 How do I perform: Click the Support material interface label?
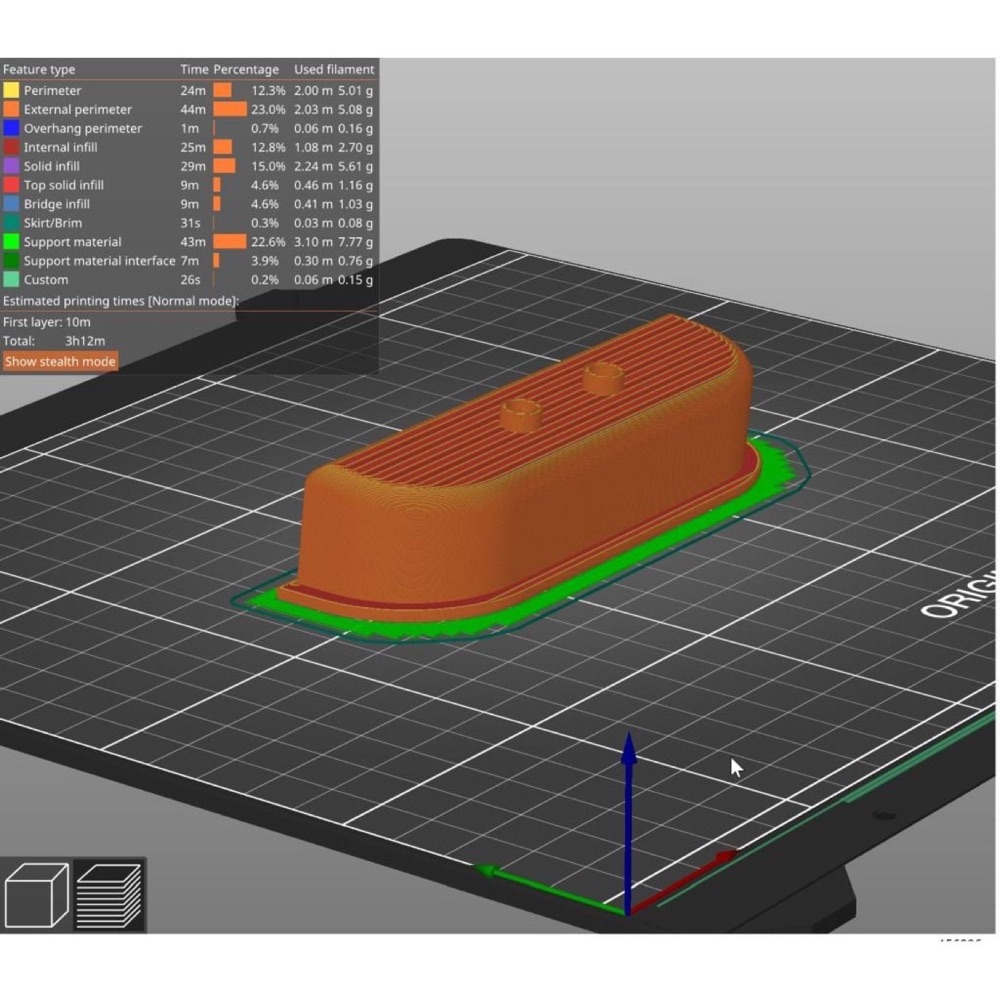coord(99,261)
